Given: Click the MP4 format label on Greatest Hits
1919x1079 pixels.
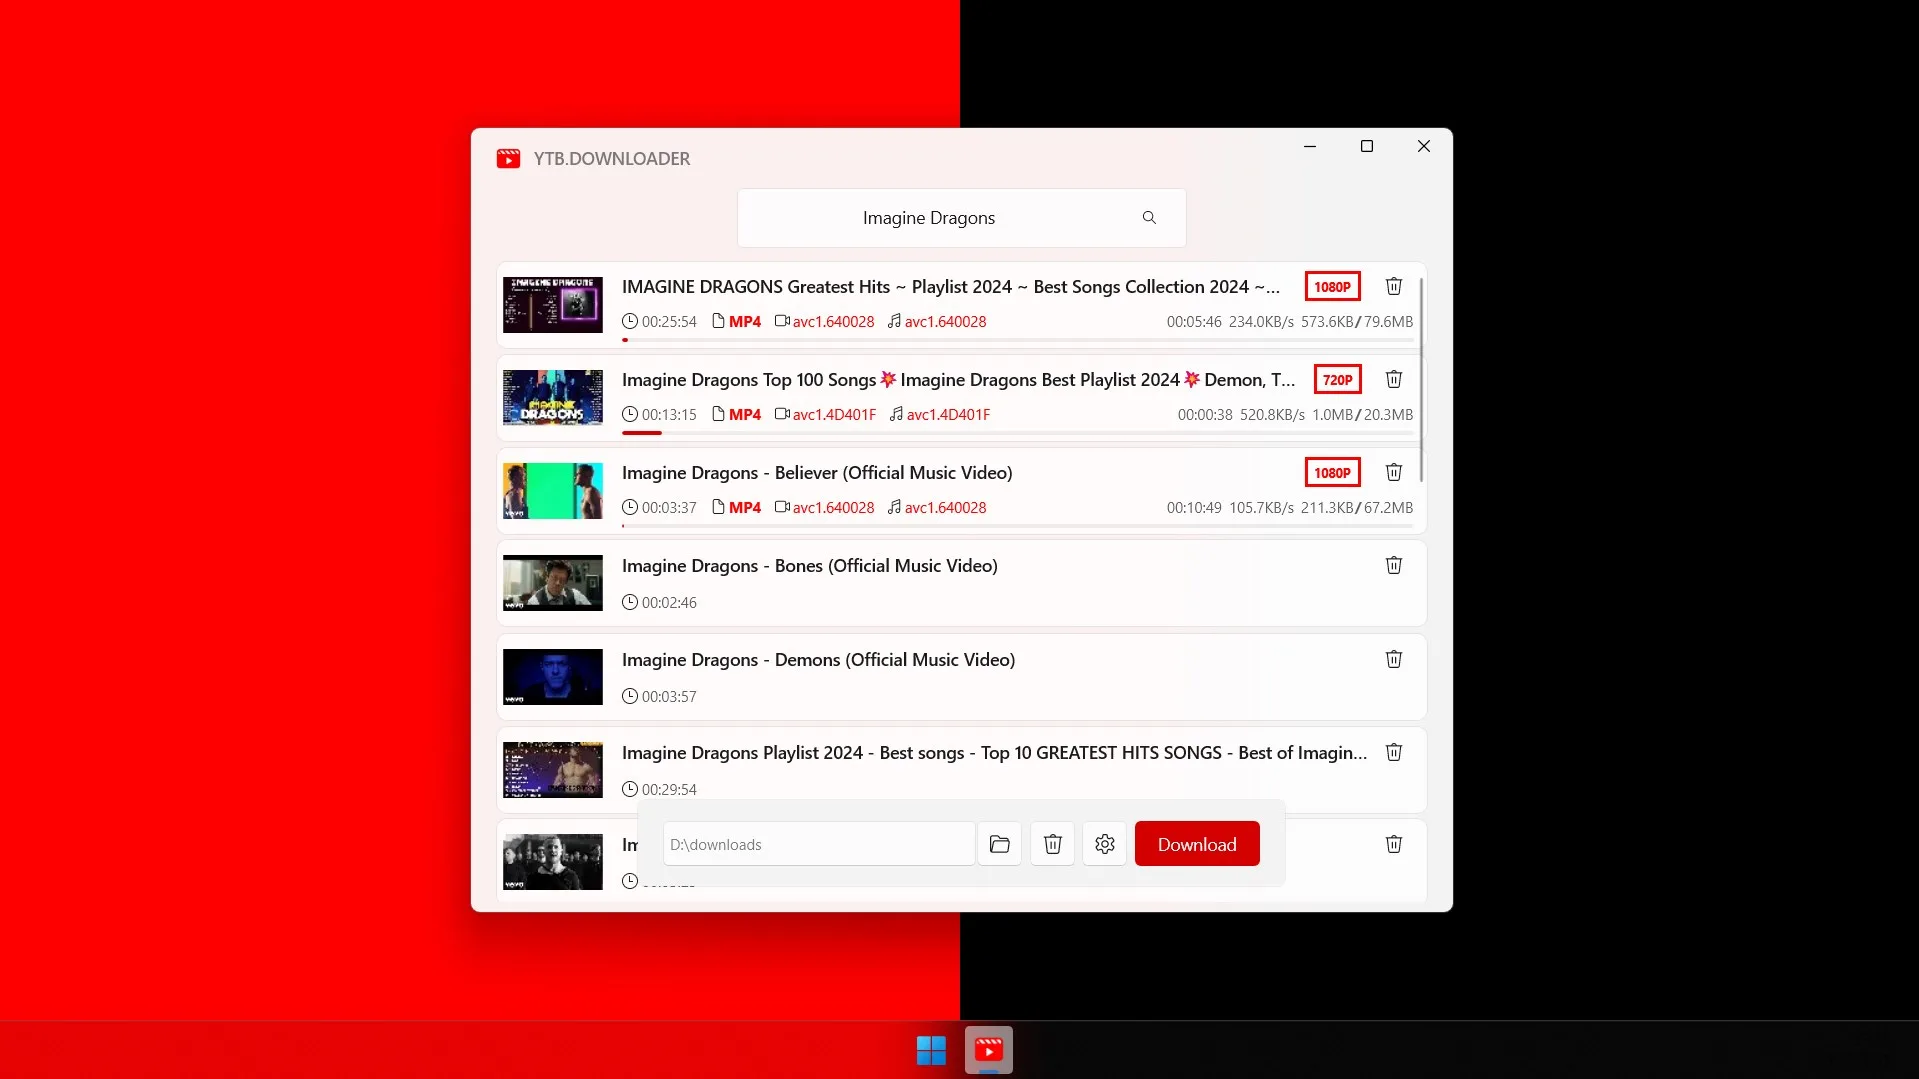Looking at the screenshot, I should click(745, 321).
